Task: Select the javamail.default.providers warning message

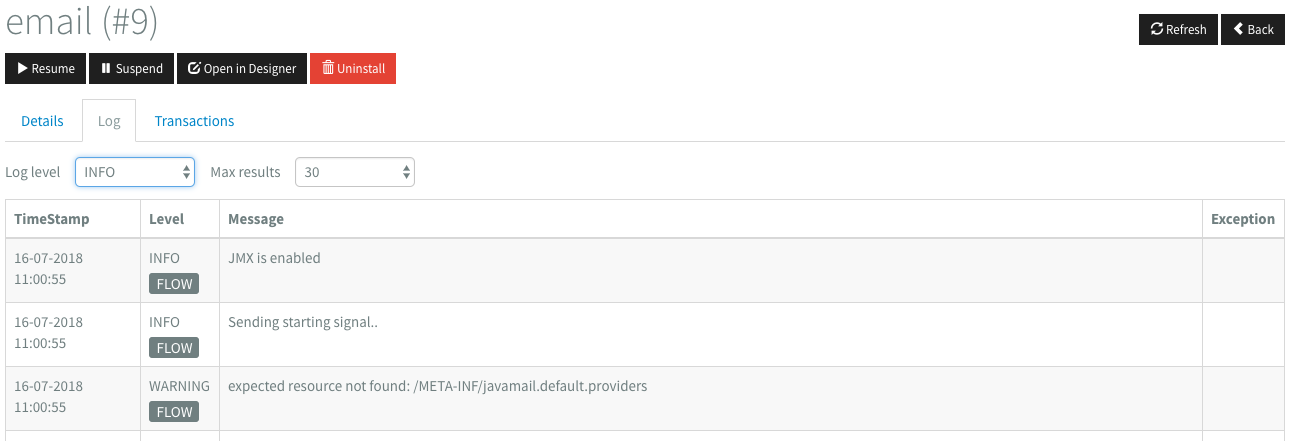Action: click(x=438, y=386)
